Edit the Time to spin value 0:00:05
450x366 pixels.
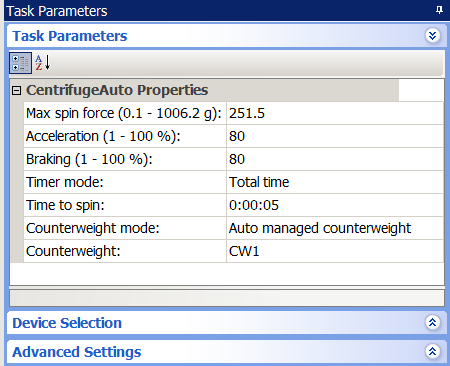(335, 205)
